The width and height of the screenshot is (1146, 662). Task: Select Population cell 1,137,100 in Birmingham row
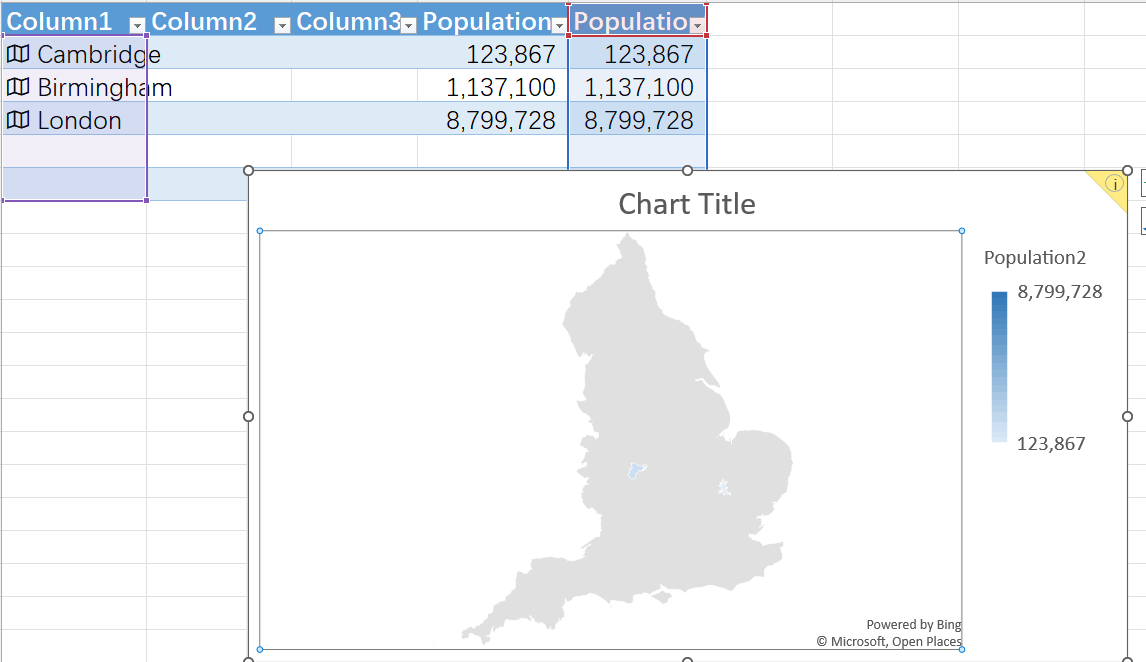coord(493,85)
